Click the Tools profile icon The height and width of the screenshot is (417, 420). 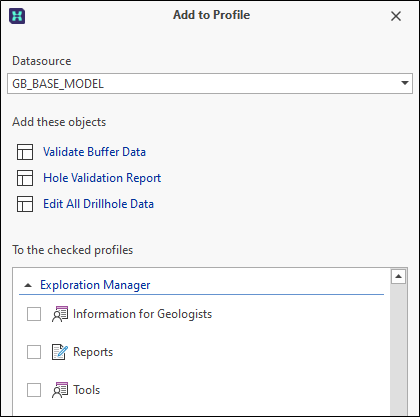point(60,390)
